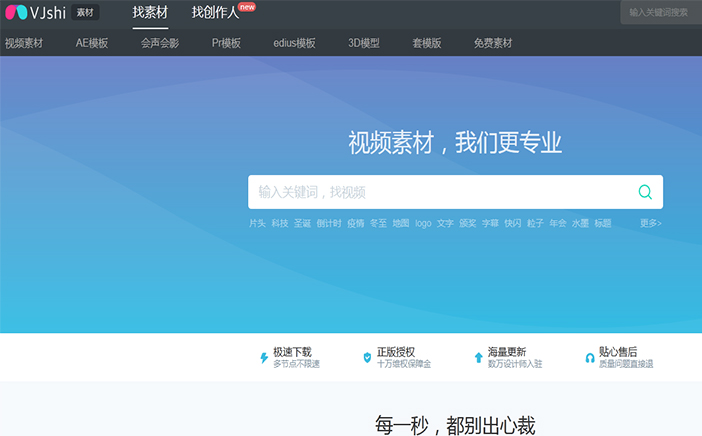Image resolution: width=702 pixels, height=436 pixels.
Task: Select the 科技 keyword tag
Action: 280,223
